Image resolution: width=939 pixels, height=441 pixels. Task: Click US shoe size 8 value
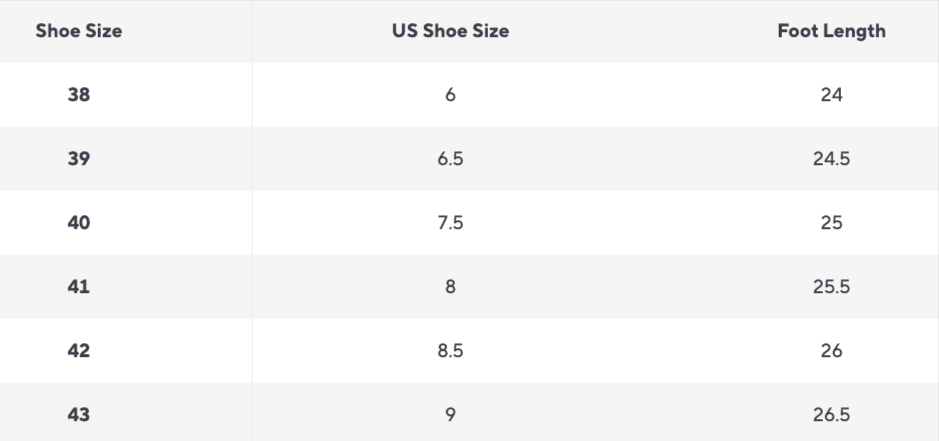tap(450, 287)
